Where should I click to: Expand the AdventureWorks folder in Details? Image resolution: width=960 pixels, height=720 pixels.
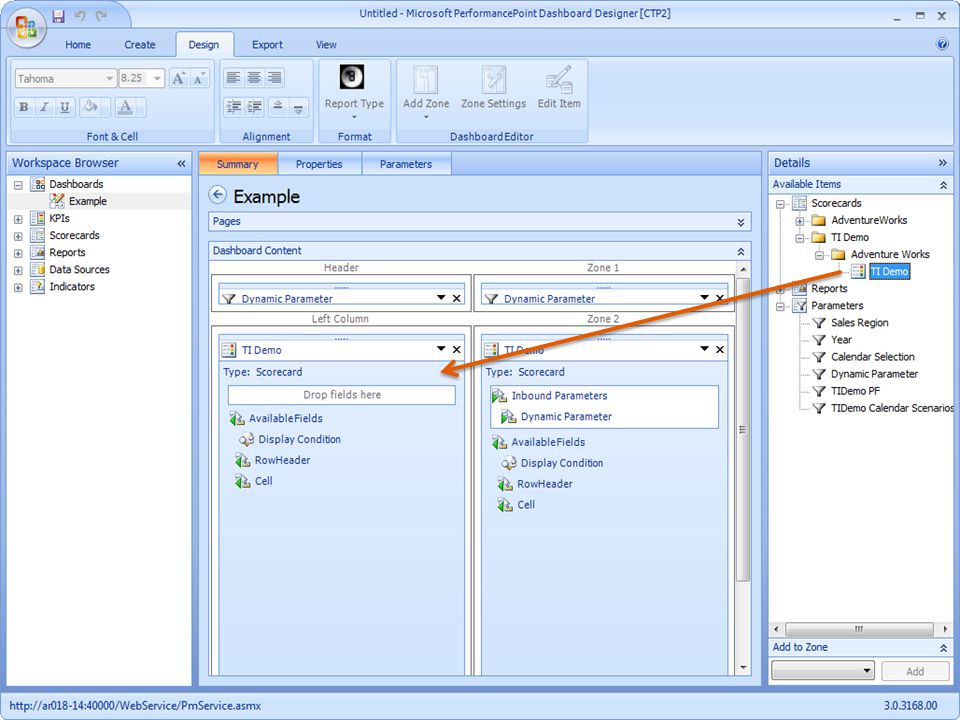click(x=800, y=221)
